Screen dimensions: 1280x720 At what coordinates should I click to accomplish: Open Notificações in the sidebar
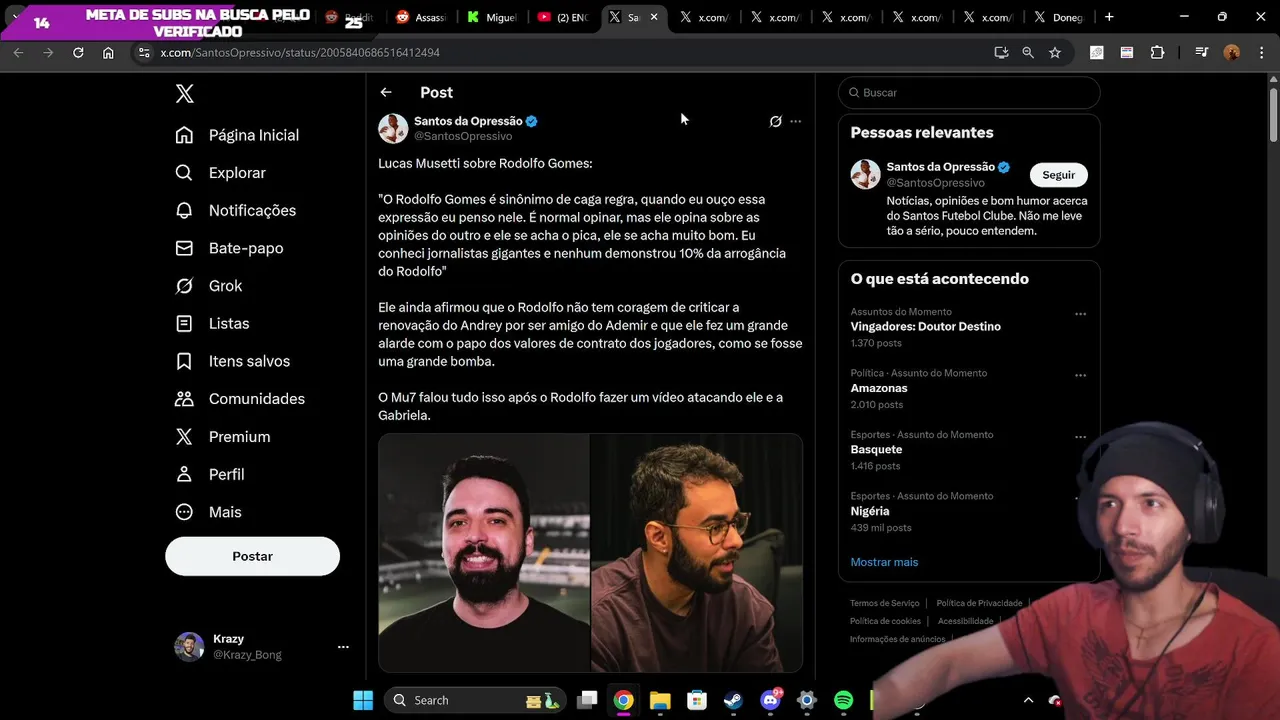coord(236,211)
